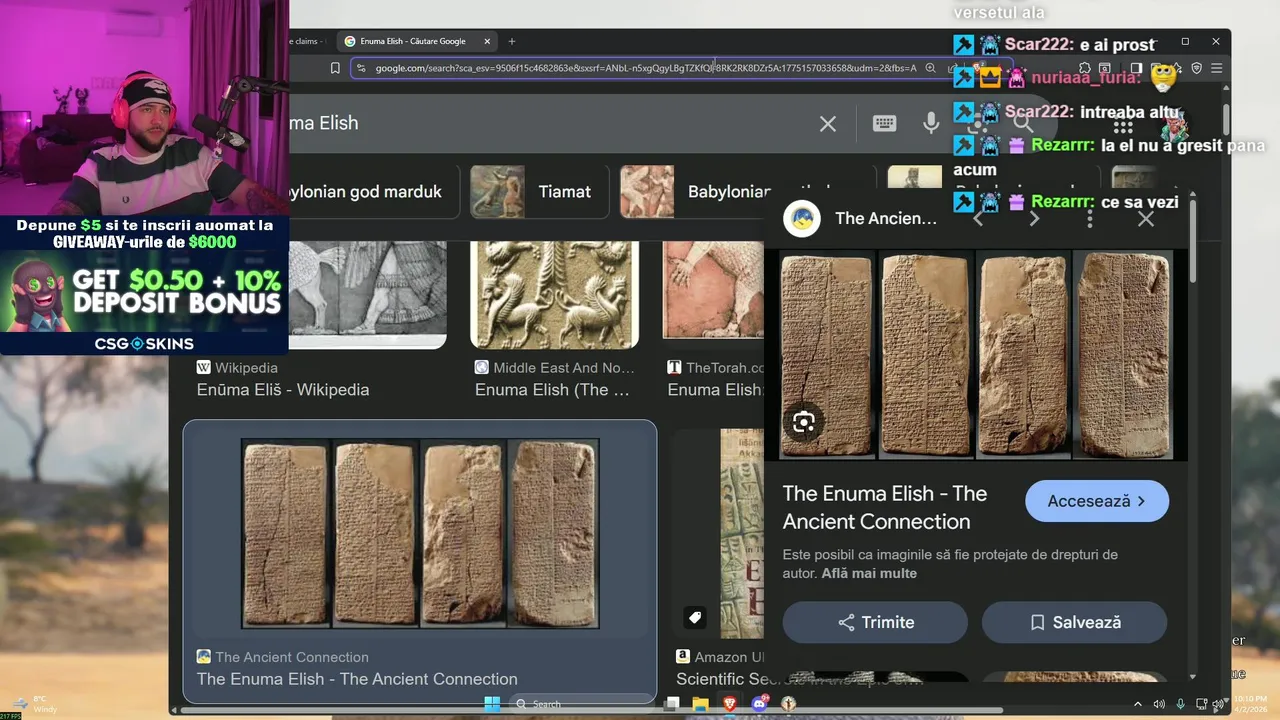Click the taskbar Search box
This screenshot has width=1280, height=720.
584,704
